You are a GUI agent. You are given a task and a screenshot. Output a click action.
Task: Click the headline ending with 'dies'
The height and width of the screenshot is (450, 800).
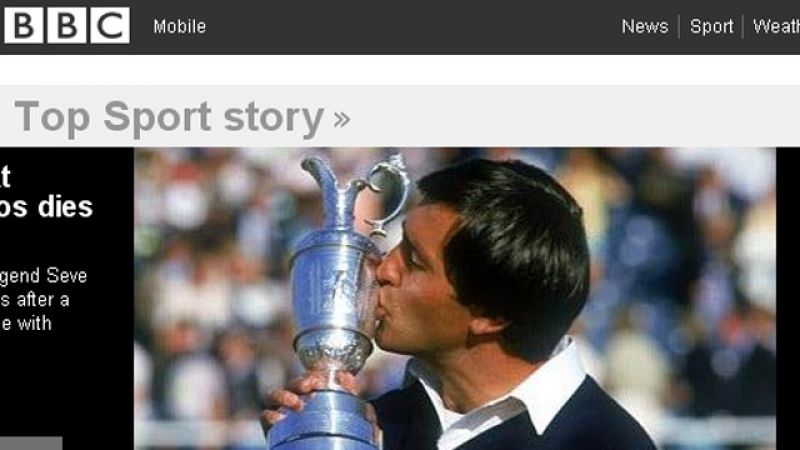(46, 207)
